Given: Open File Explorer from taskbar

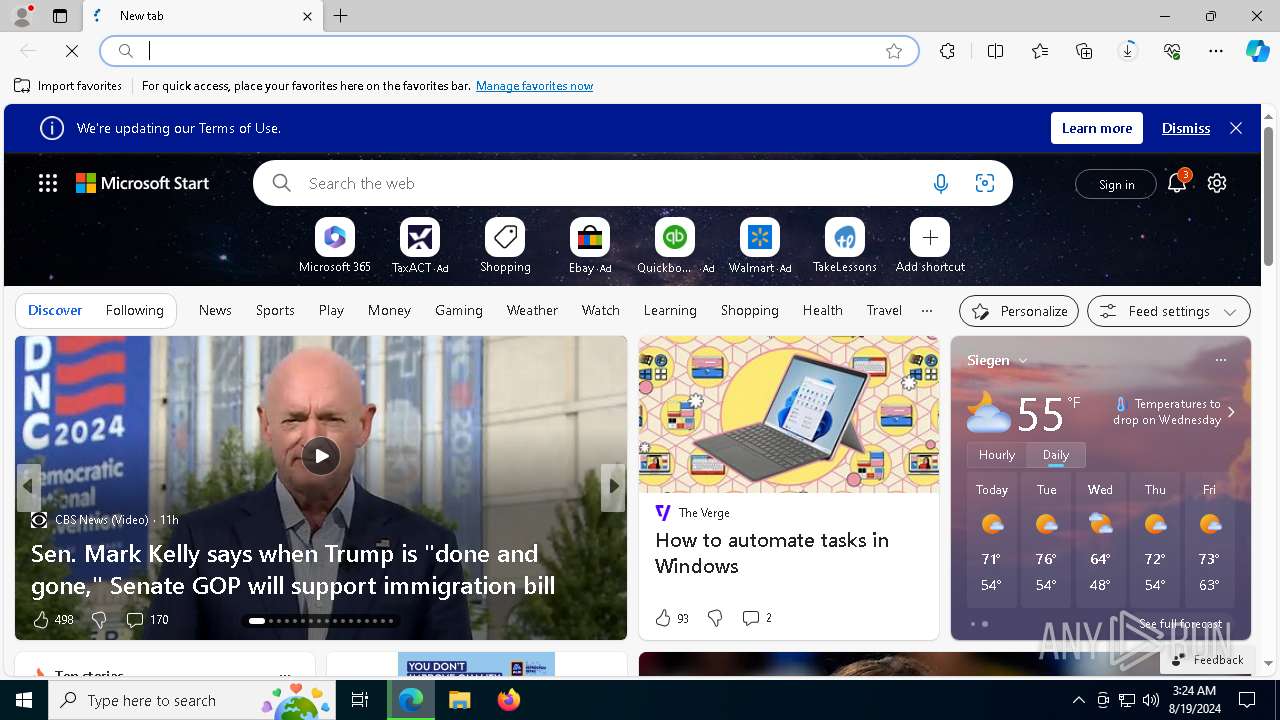Looking at the screenshot, I should coord(460,700).
